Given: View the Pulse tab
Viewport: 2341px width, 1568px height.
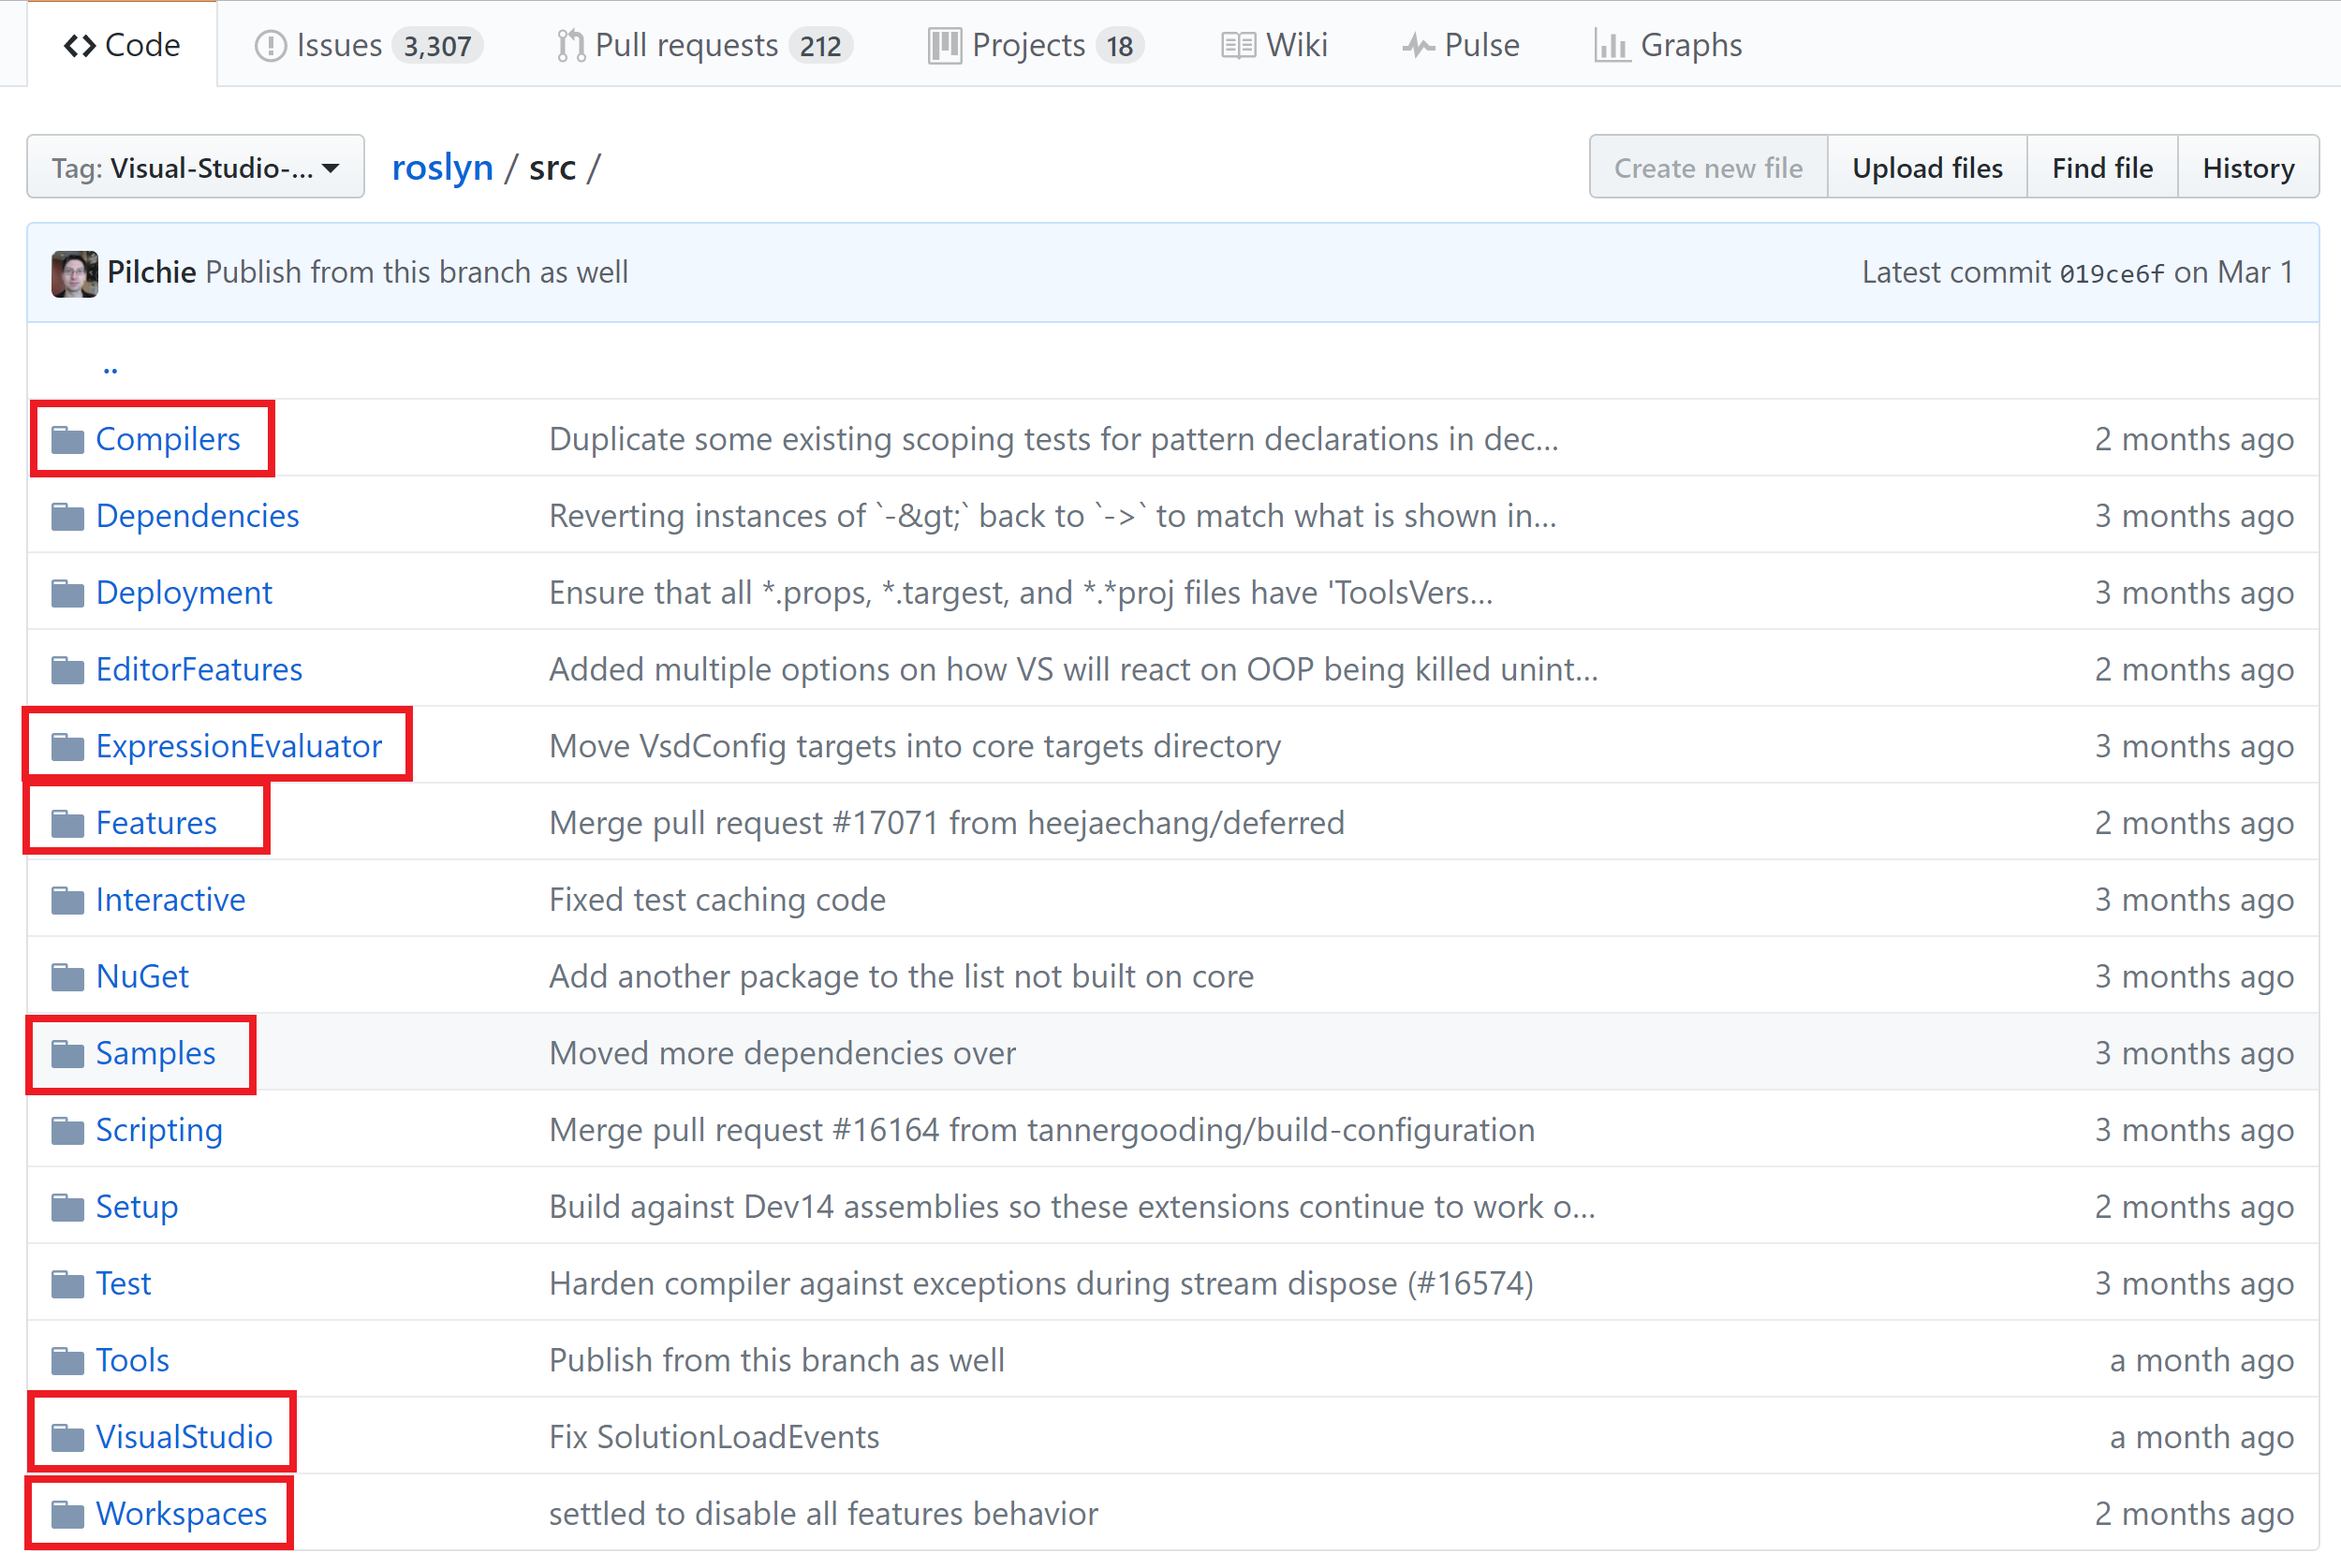Looking at the screenshot, I should pyautogui.click(x=1461, y=45).
